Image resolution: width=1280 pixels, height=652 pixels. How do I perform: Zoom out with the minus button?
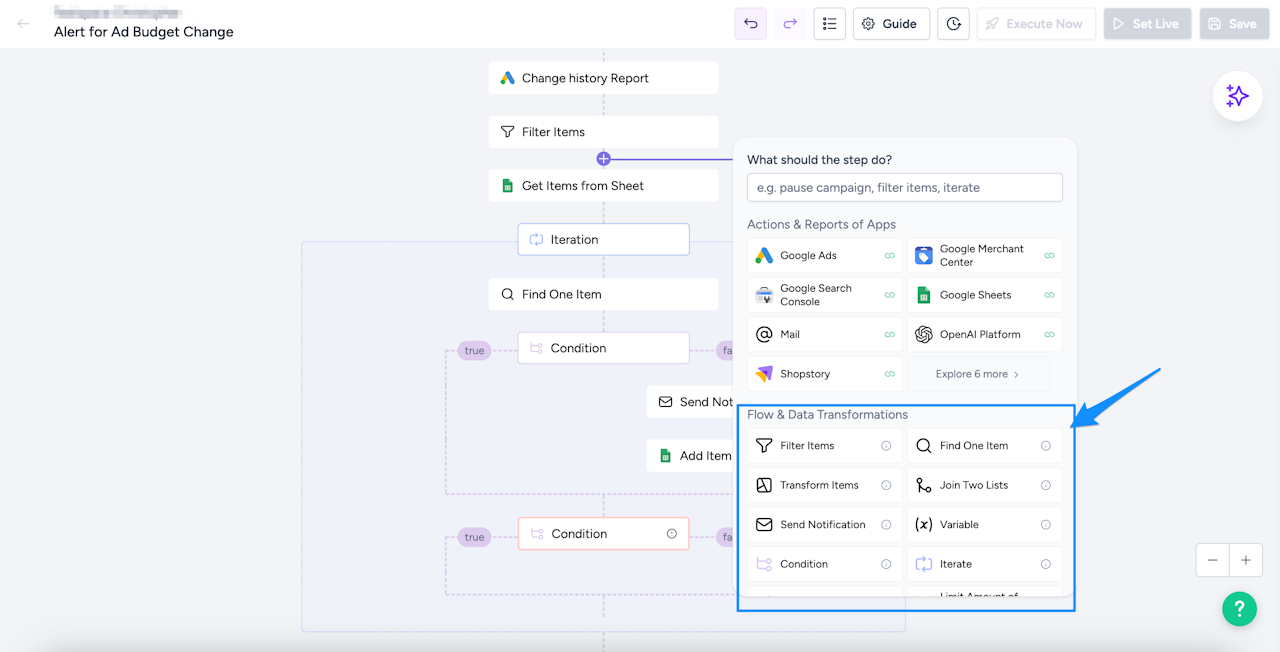pos(1212,560)
